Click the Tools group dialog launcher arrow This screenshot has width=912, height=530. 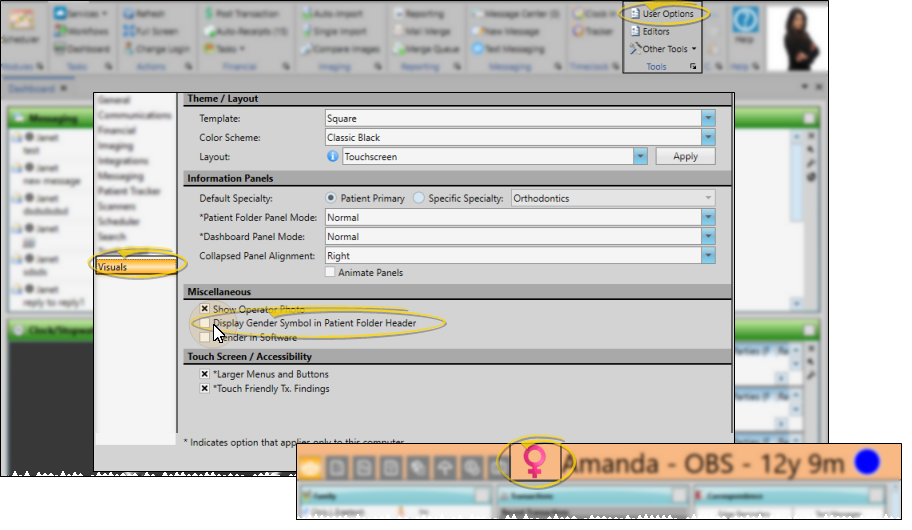click(x=694, y=67)
